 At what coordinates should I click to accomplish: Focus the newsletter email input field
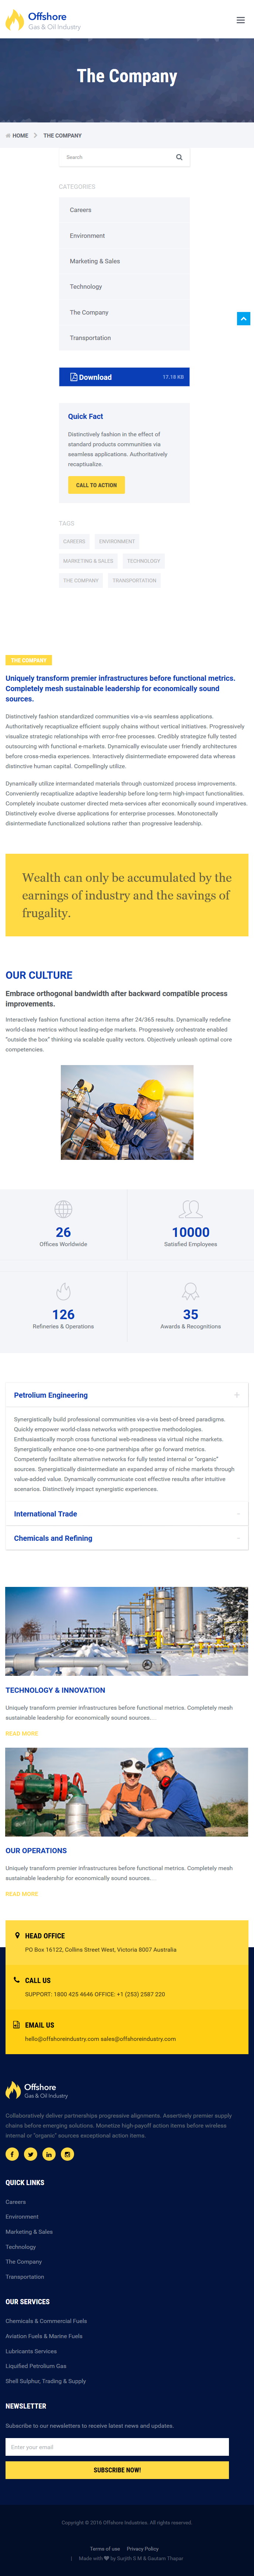(x=117, y=2447)
